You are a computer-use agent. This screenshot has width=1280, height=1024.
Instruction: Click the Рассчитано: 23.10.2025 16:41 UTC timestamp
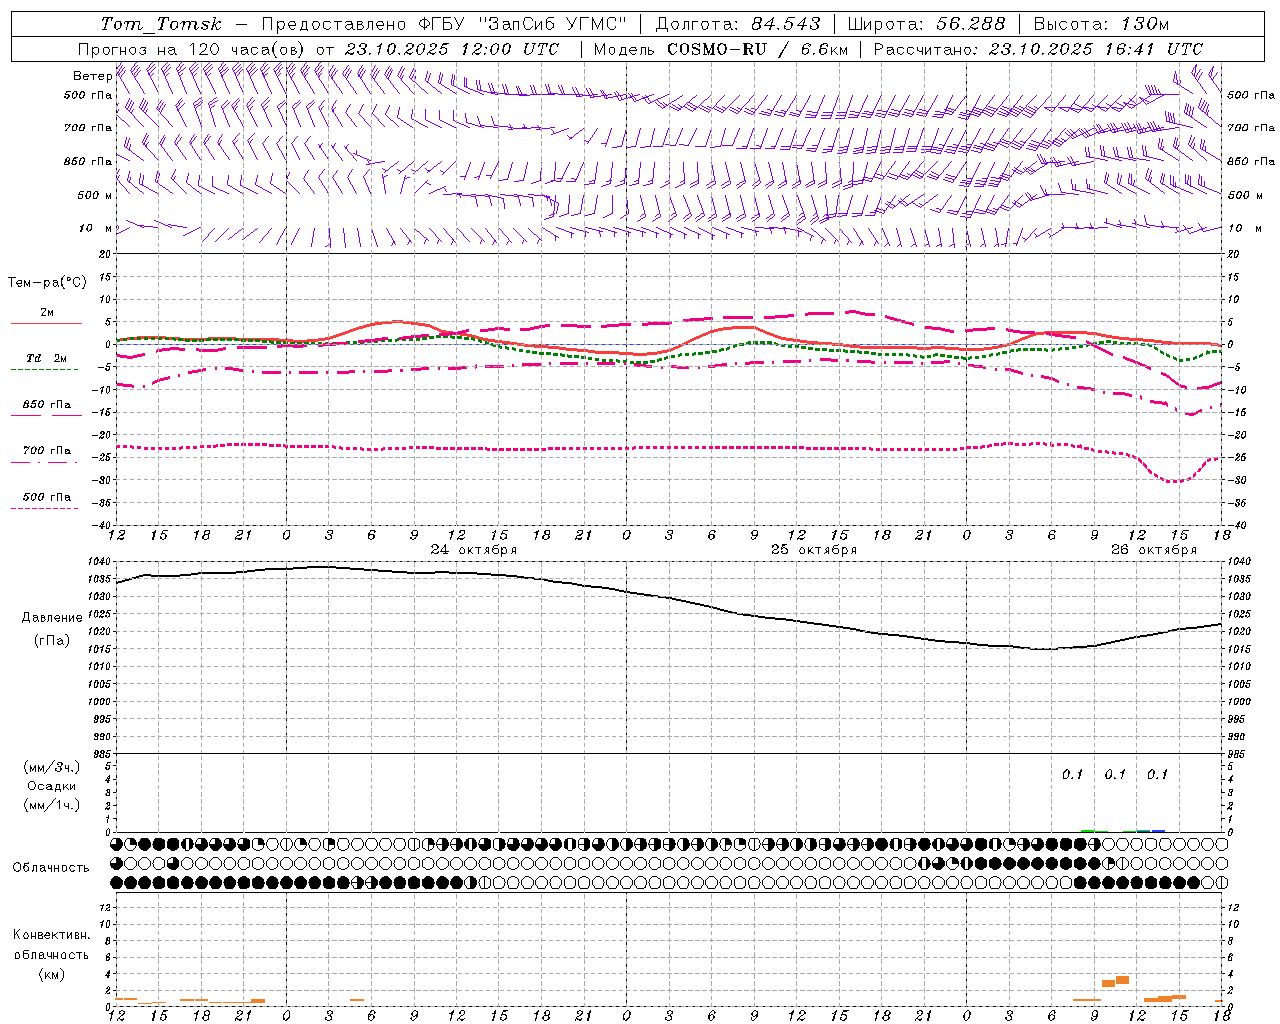(1038, 49)
